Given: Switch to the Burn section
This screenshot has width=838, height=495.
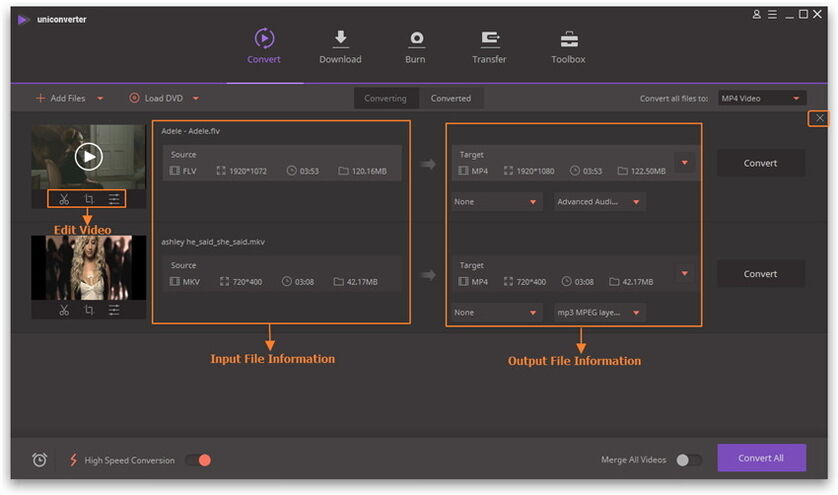Looking at the screenshot, I should click(x=415, y=47).
